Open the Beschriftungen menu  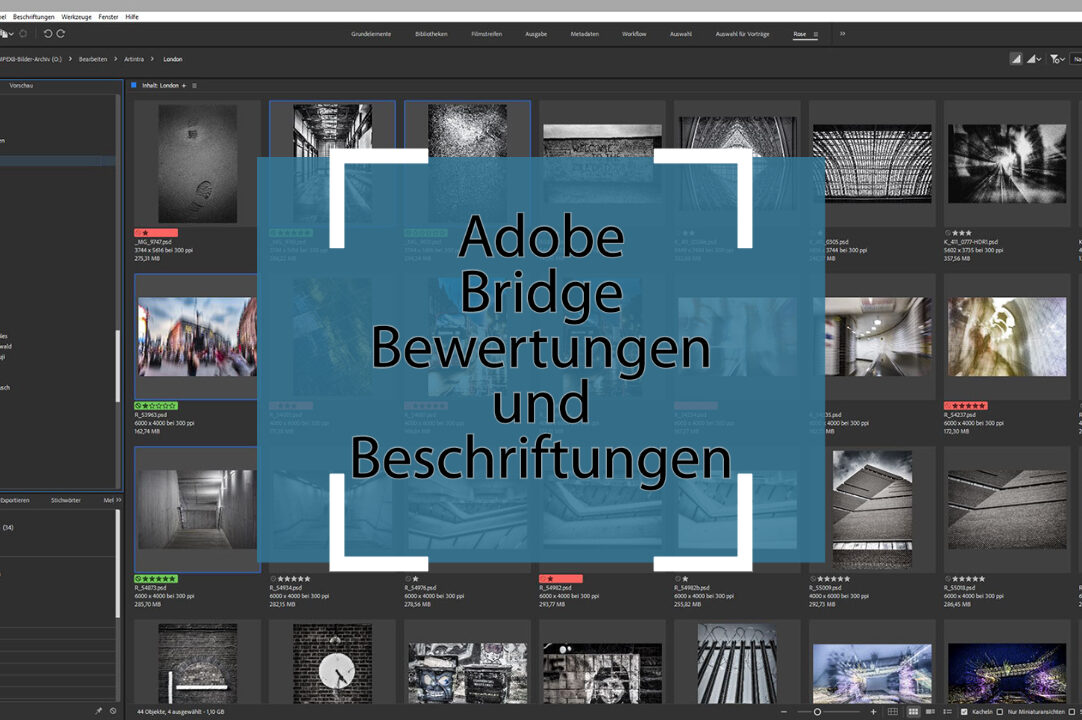pos(33,17)
